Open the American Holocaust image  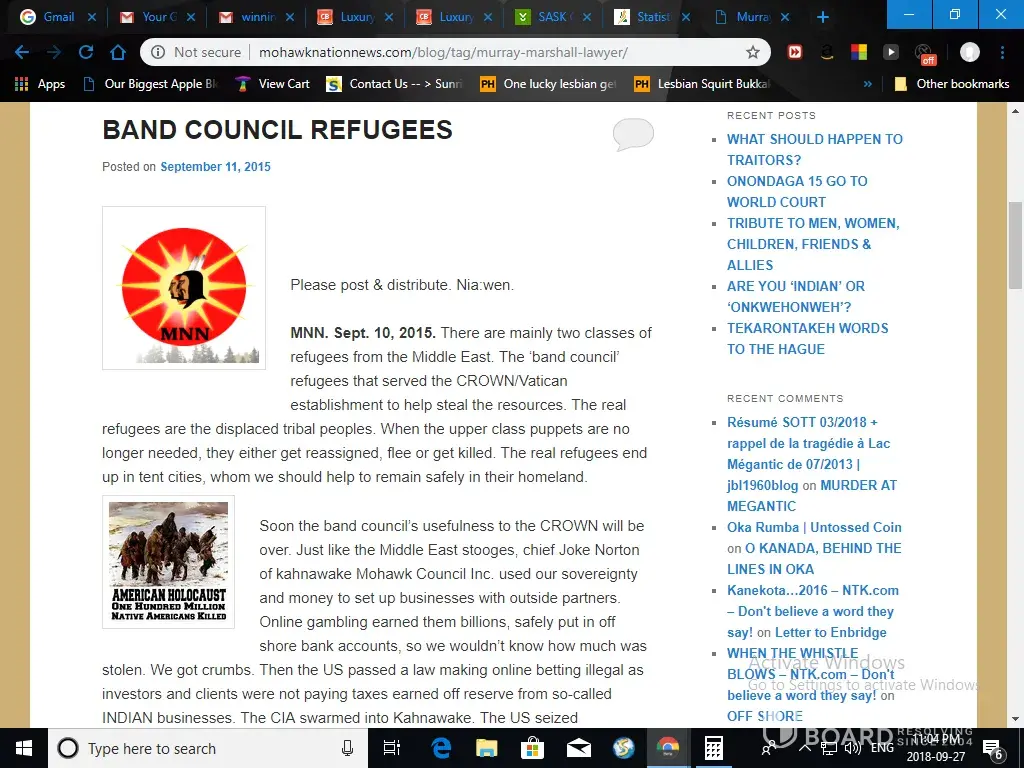tap(168, 562)
